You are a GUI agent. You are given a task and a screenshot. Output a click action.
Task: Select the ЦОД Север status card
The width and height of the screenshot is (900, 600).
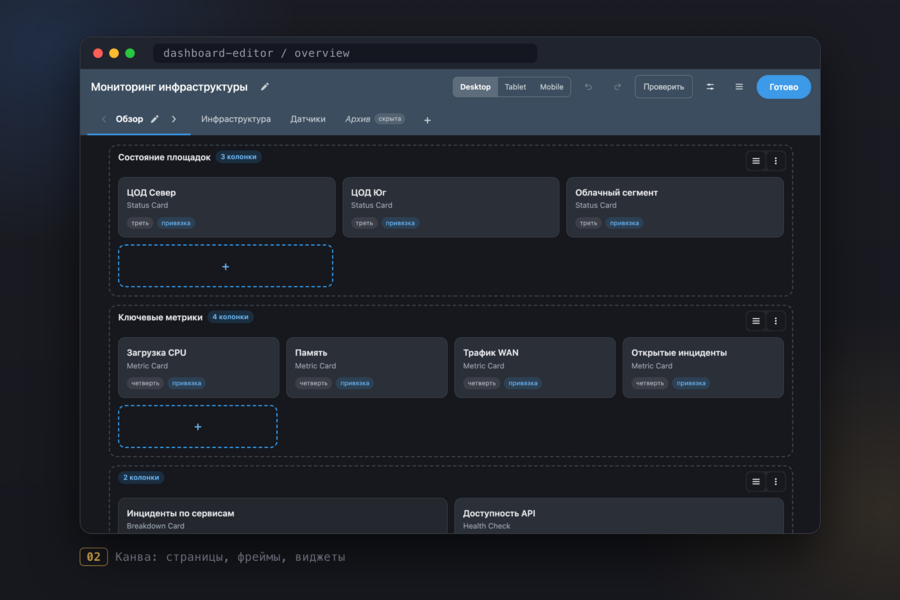(227, 207)
